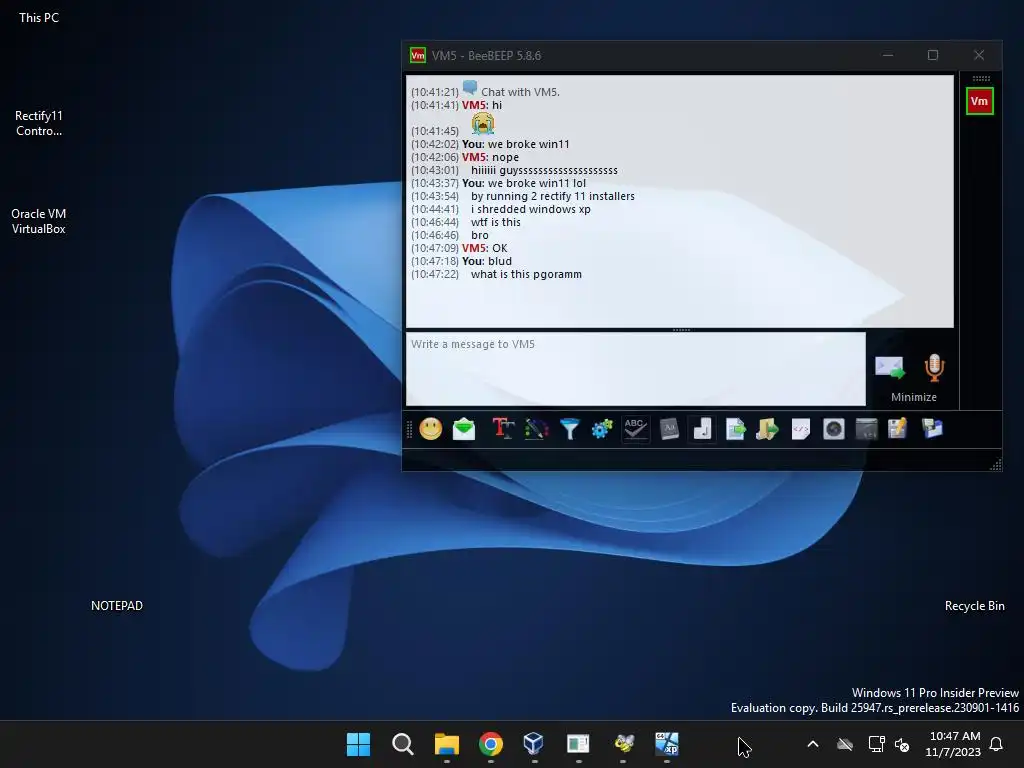This screenshot has width=1024, height=768.
Task: Select the red Vm user avatar in sidebar
Action: click(x=980, y=101)
